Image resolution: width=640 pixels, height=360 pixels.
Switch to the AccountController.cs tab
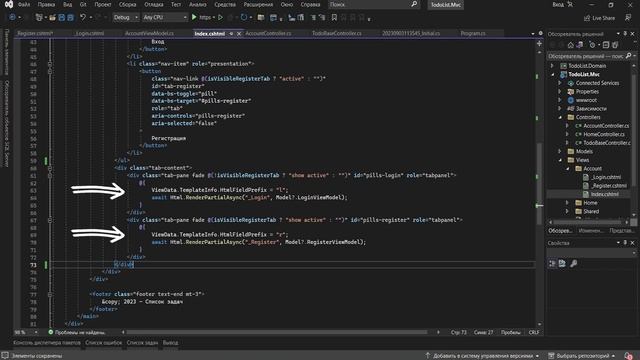coord(268,33)
